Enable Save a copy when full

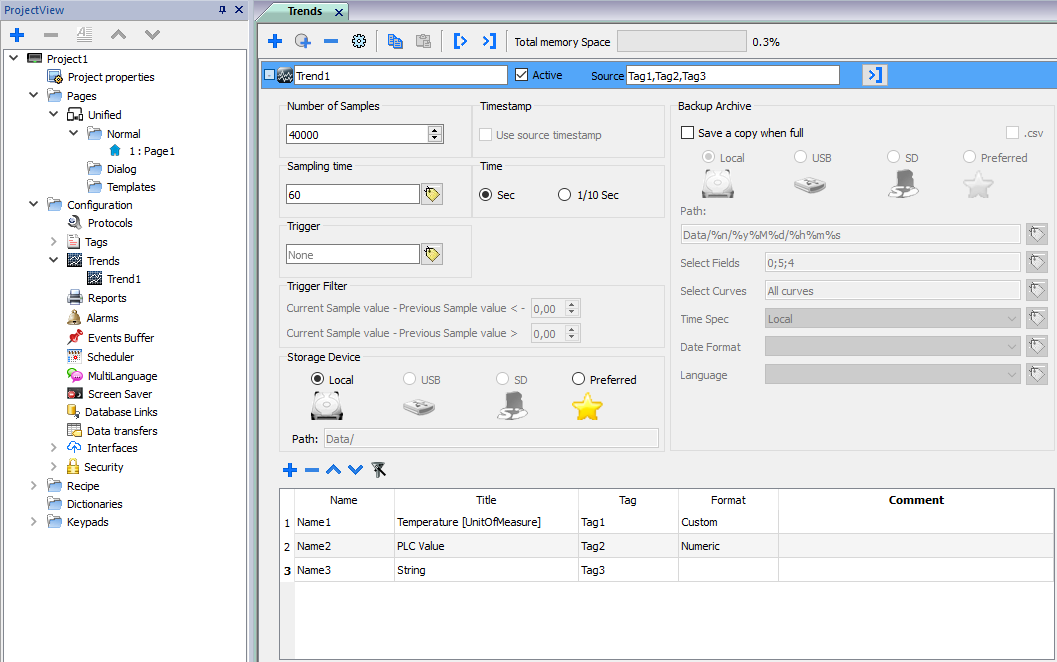(687, 131)
